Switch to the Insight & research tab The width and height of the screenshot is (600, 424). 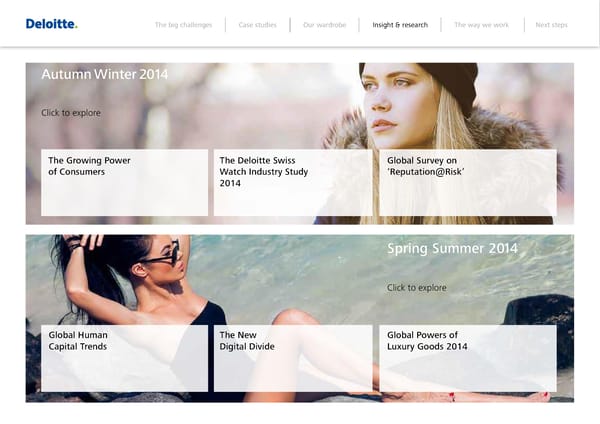pos(399,25)
